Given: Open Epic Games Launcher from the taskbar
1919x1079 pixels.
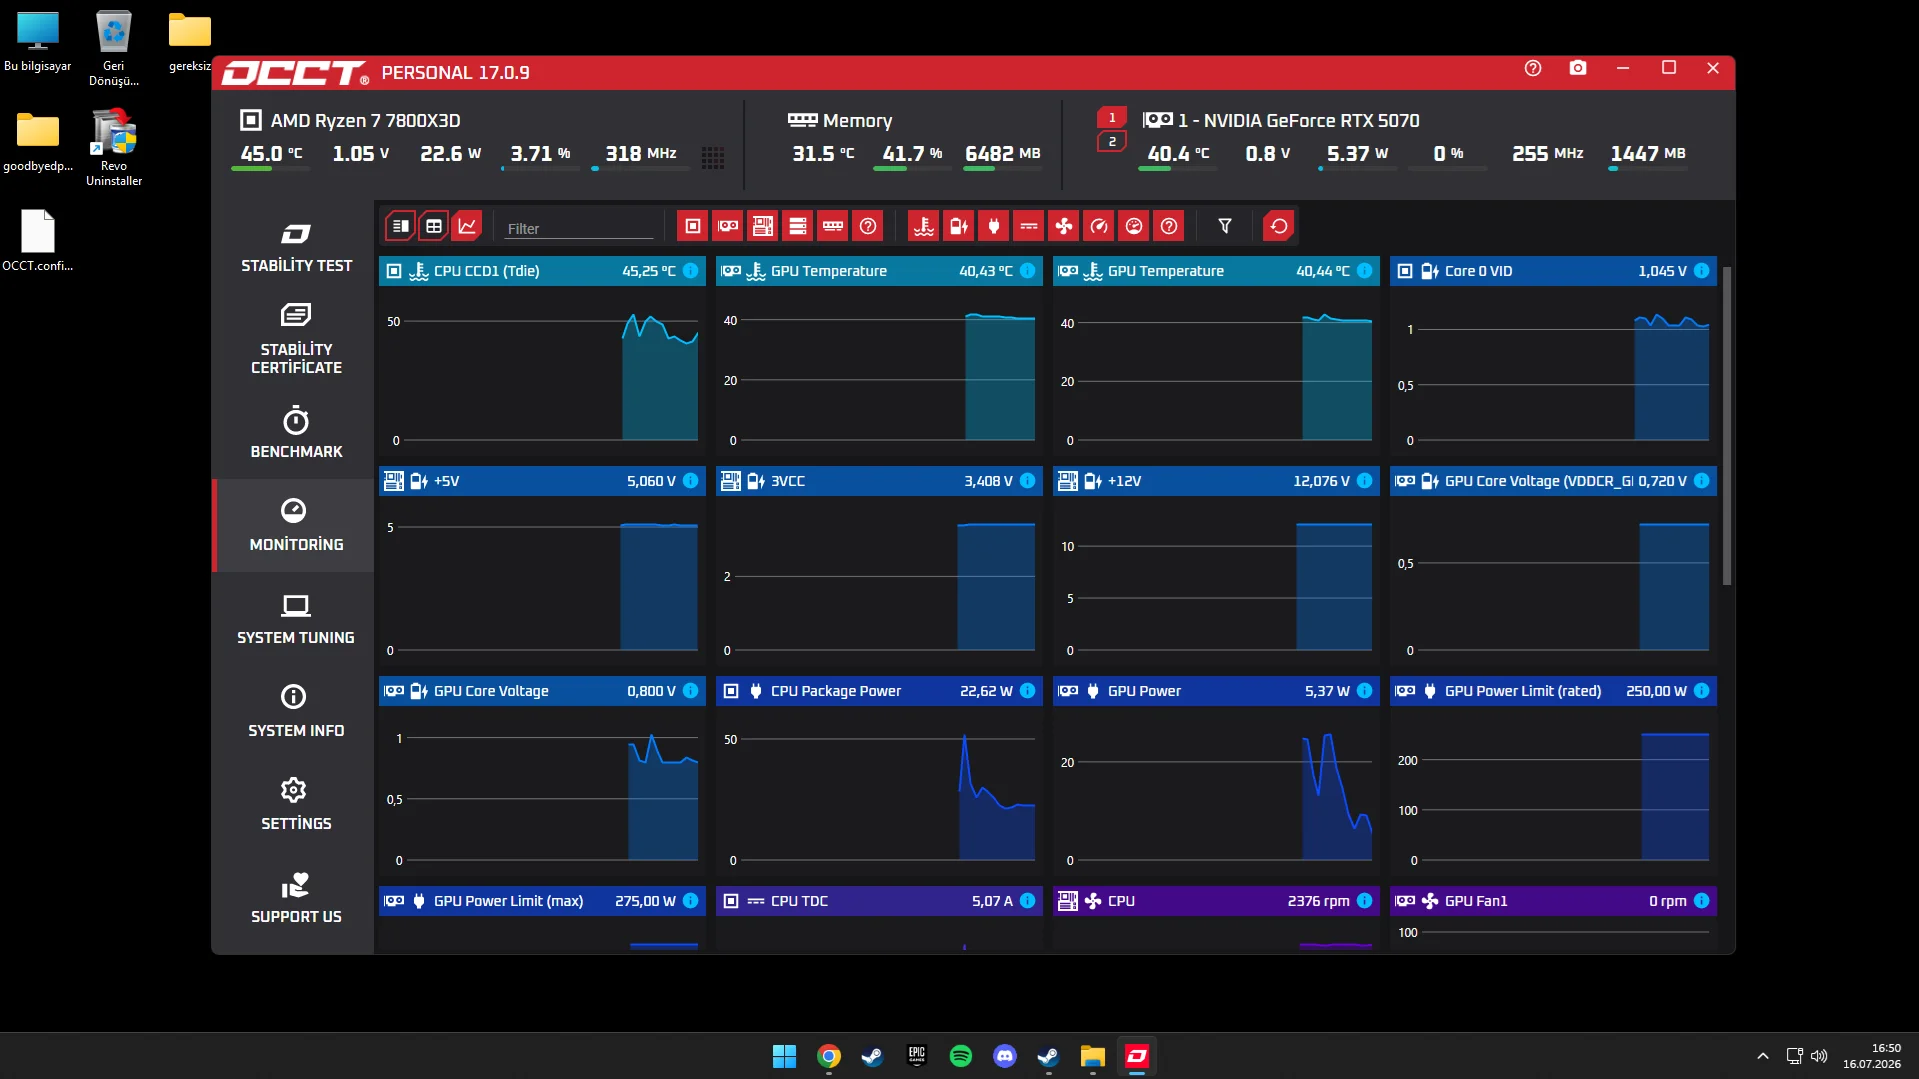Looking at the screenshot, I should click(x=917, y=1056).
